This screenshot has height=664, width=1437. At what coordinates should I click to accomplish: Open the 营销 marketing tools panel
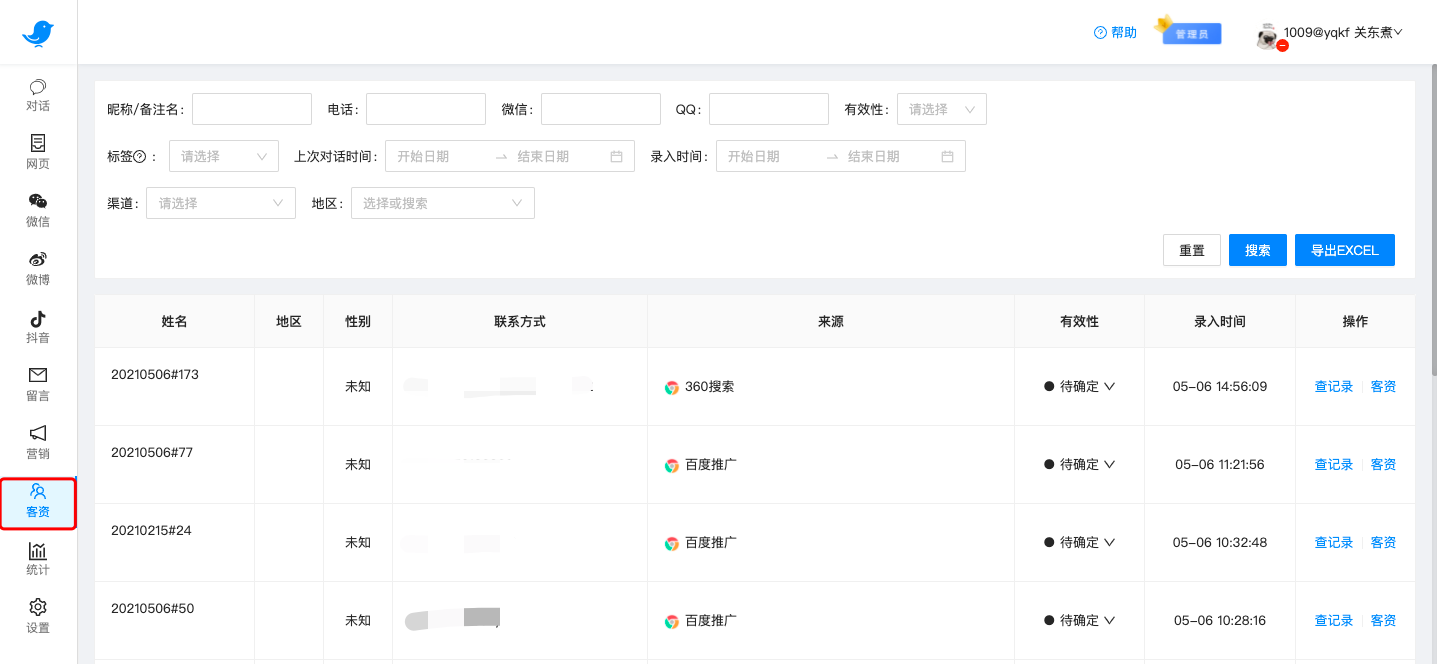click(x=37, y=443)
